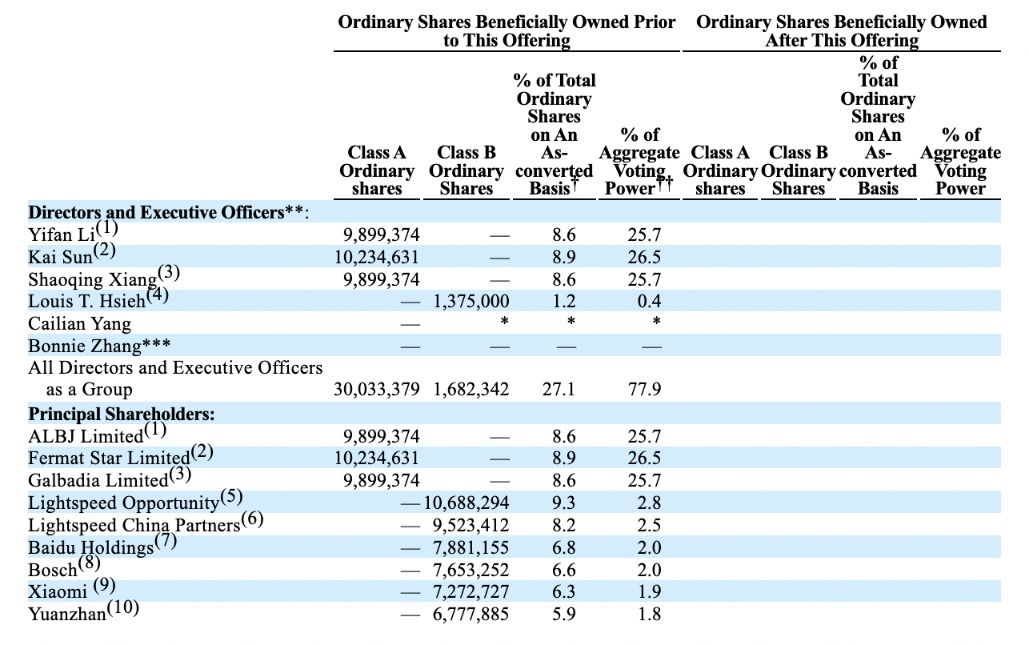Select the ALBJ Limited shareholder name
1029x645 pixels.
86,436
